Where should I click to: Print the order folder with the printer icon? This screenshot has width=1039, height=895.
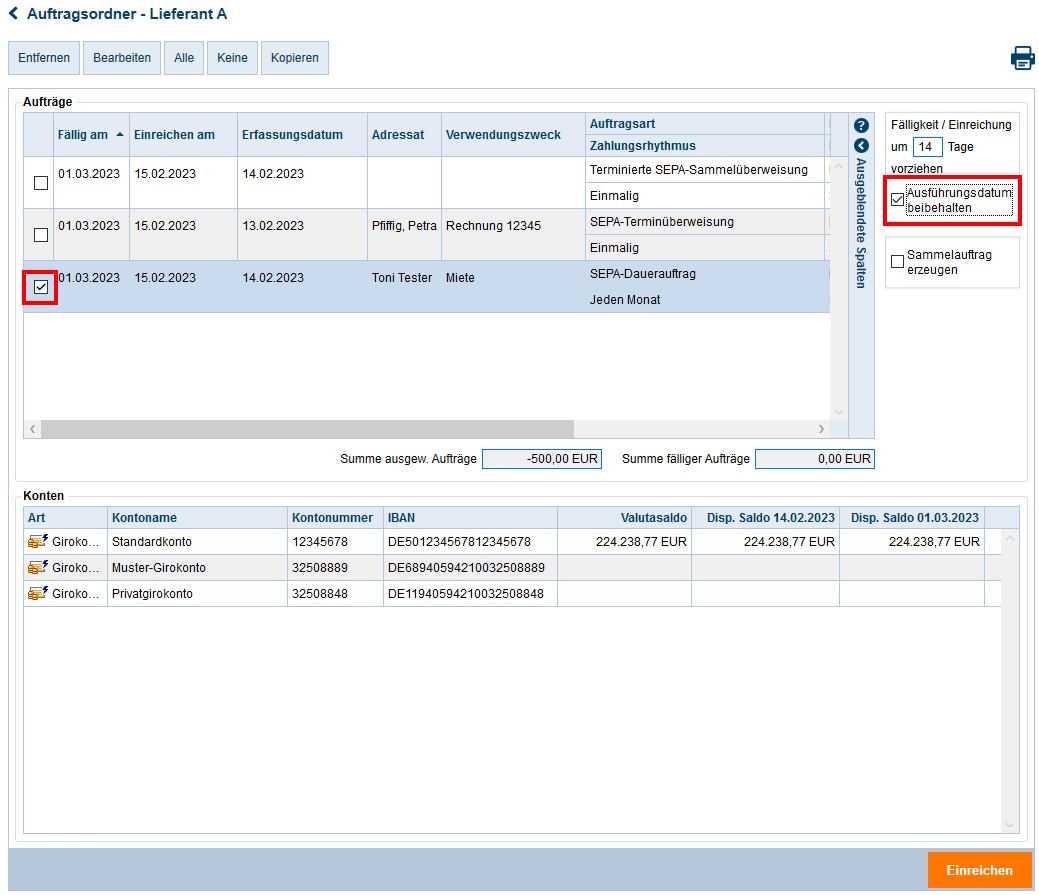coord(1022,58)
